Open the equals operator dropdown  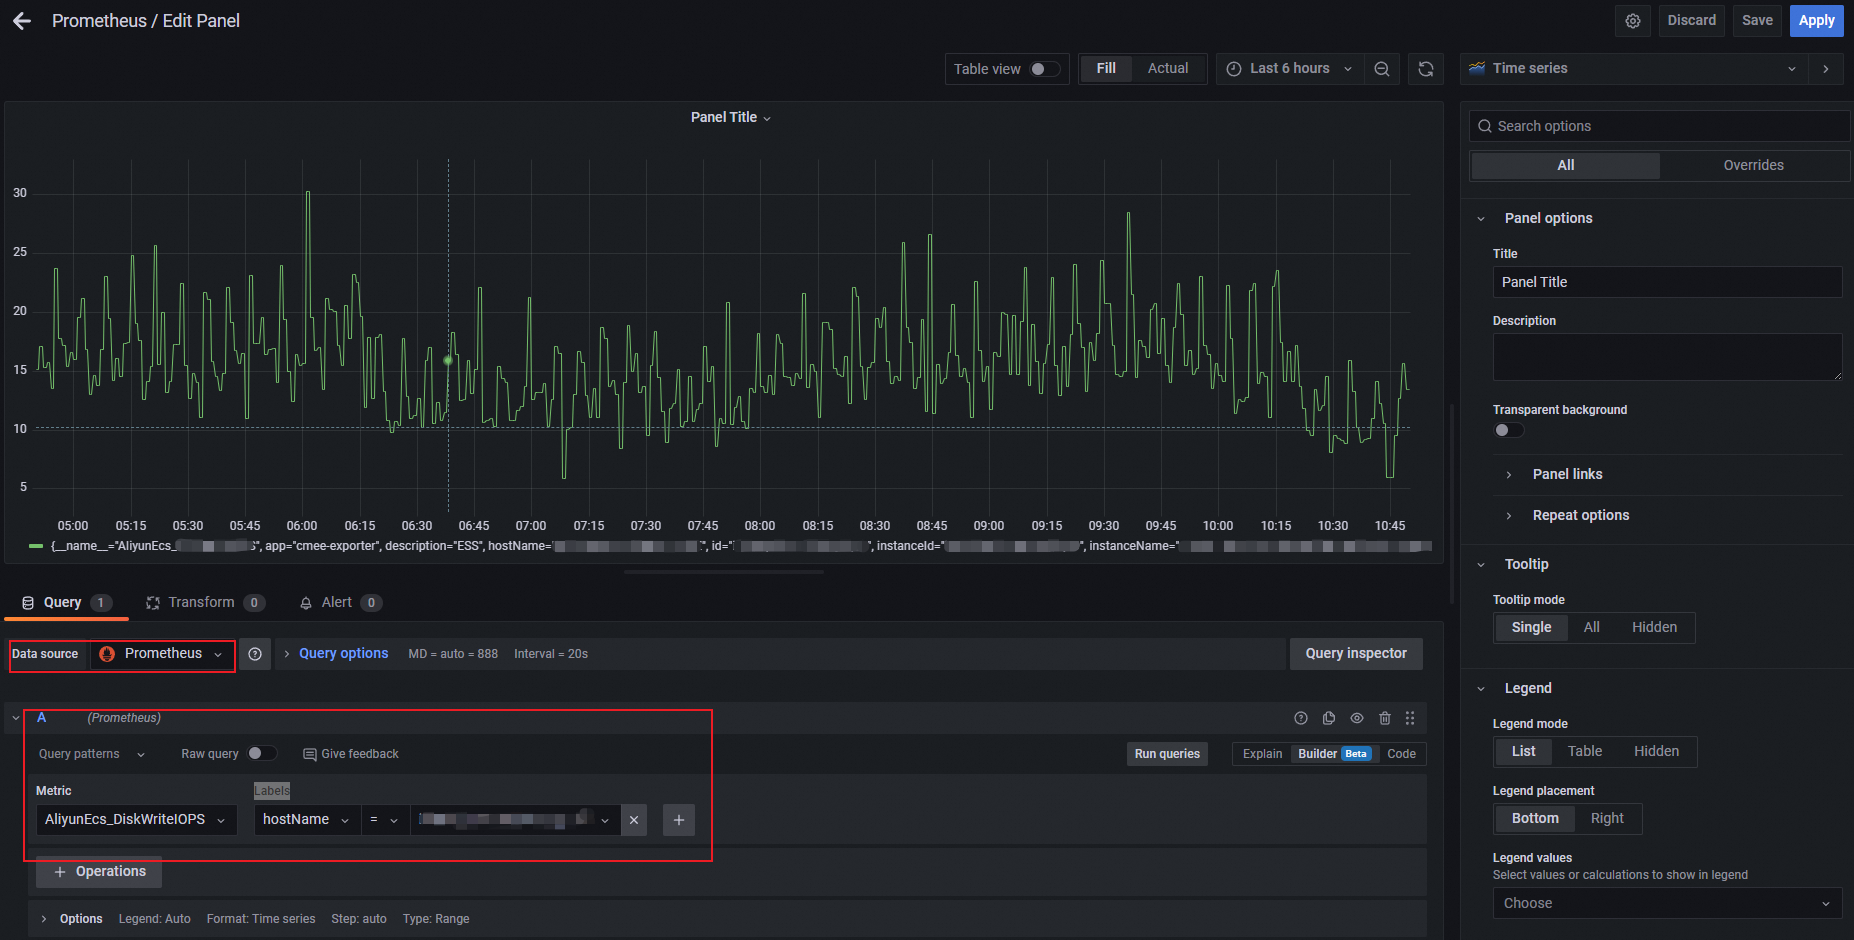(x=385, y=820)
